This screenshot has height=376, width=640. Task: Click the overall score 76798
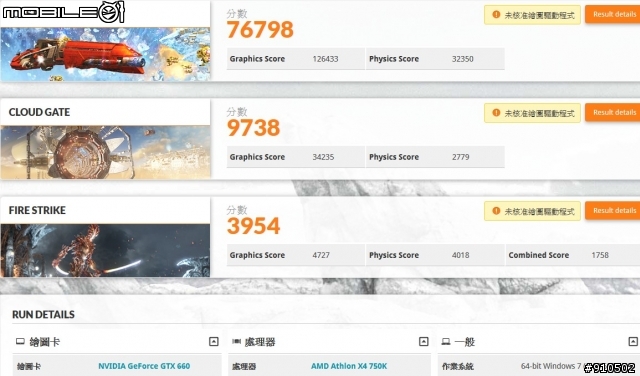pyautogui.click(x=260, y=30)
